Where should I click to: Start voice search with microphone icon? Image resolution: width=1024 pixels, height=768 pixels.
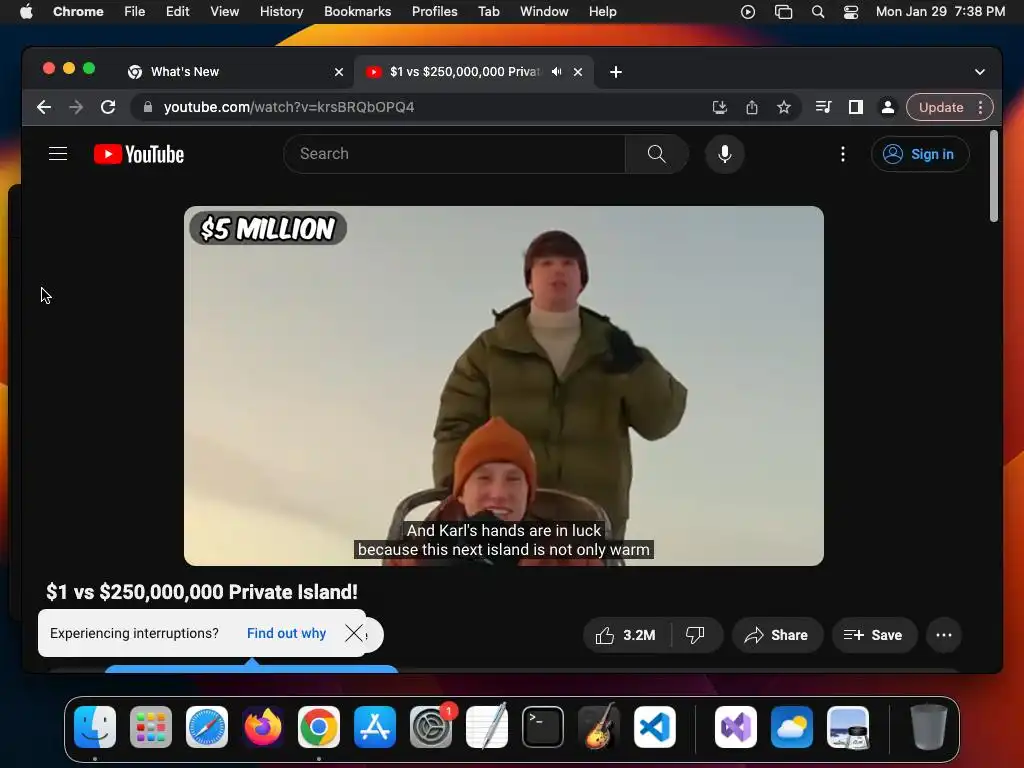coord(724,154)
